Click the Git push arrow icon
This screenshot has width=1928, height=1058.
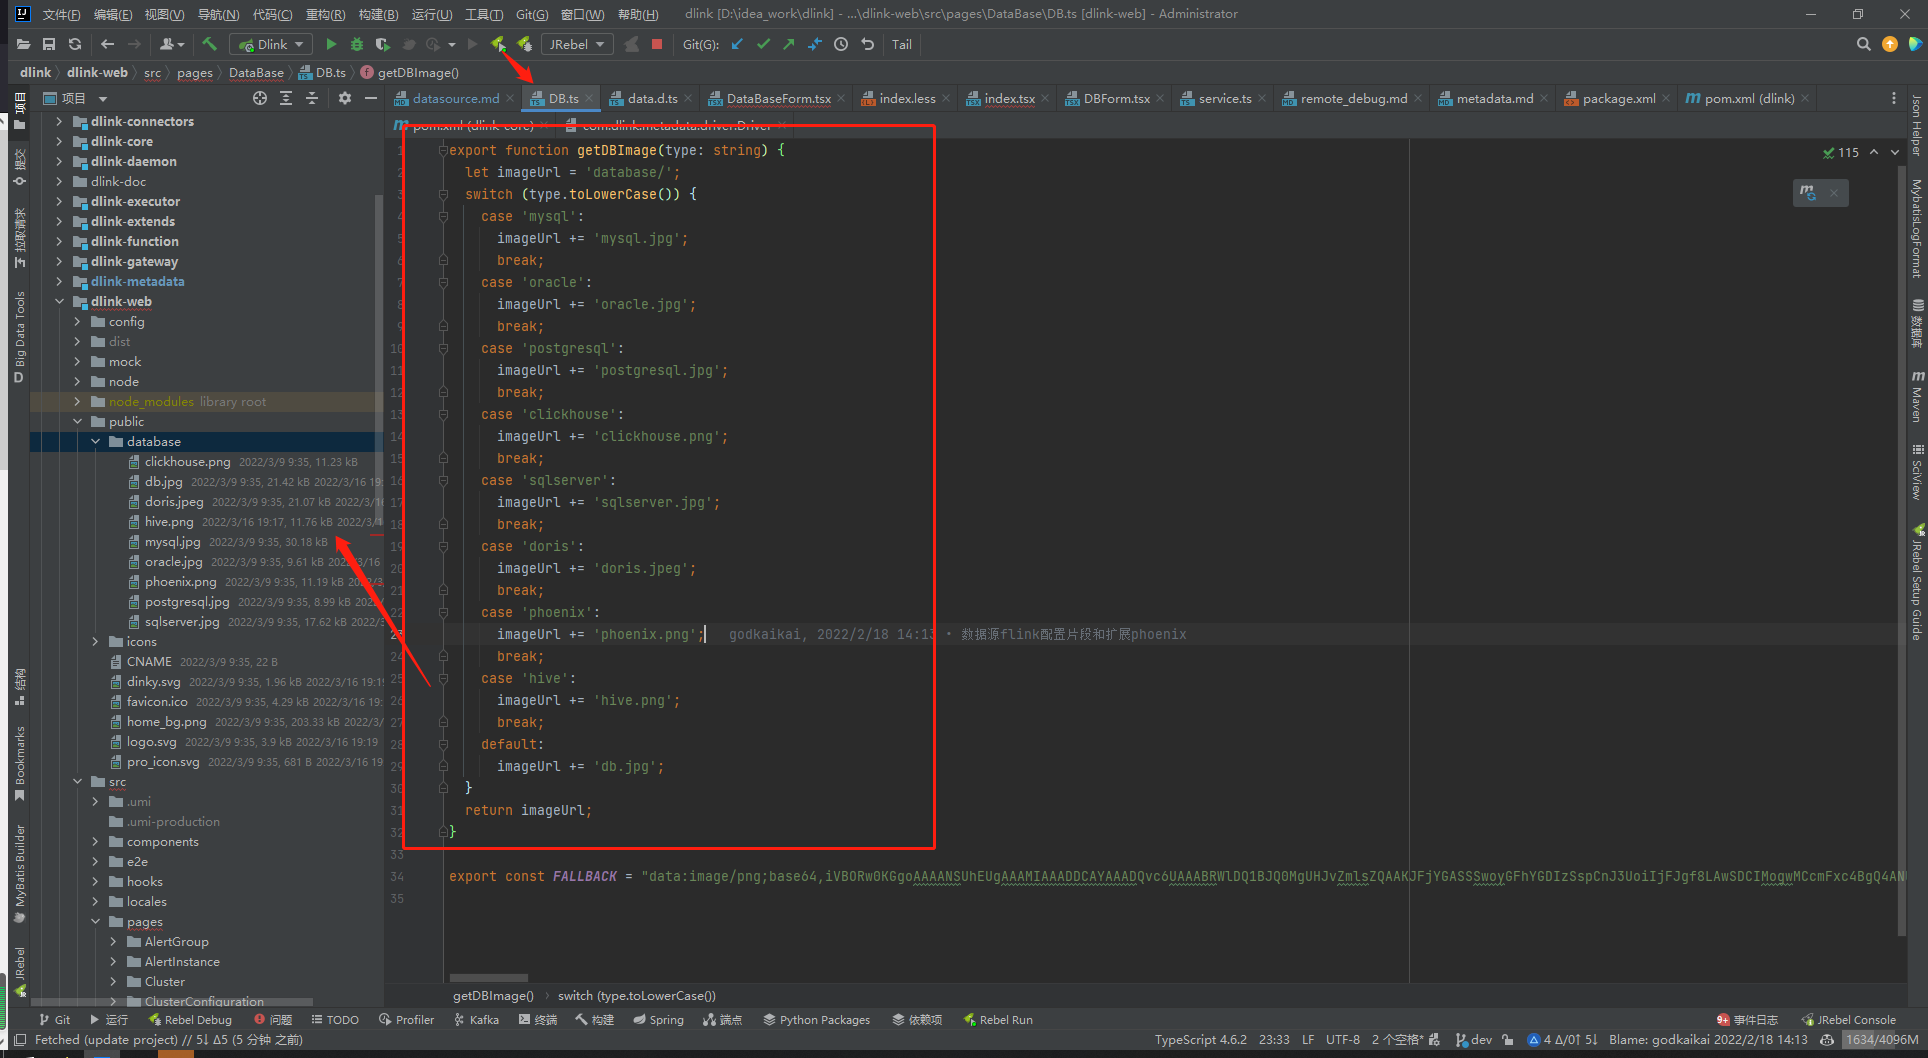(789, 44)
